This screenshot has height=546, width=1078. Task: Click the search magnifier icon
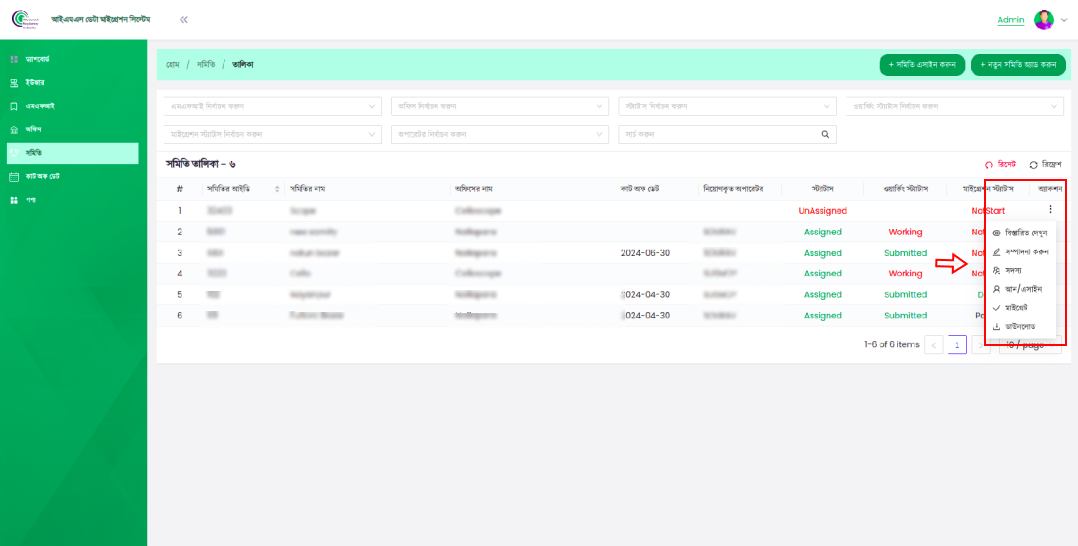(x=825, y=134)
